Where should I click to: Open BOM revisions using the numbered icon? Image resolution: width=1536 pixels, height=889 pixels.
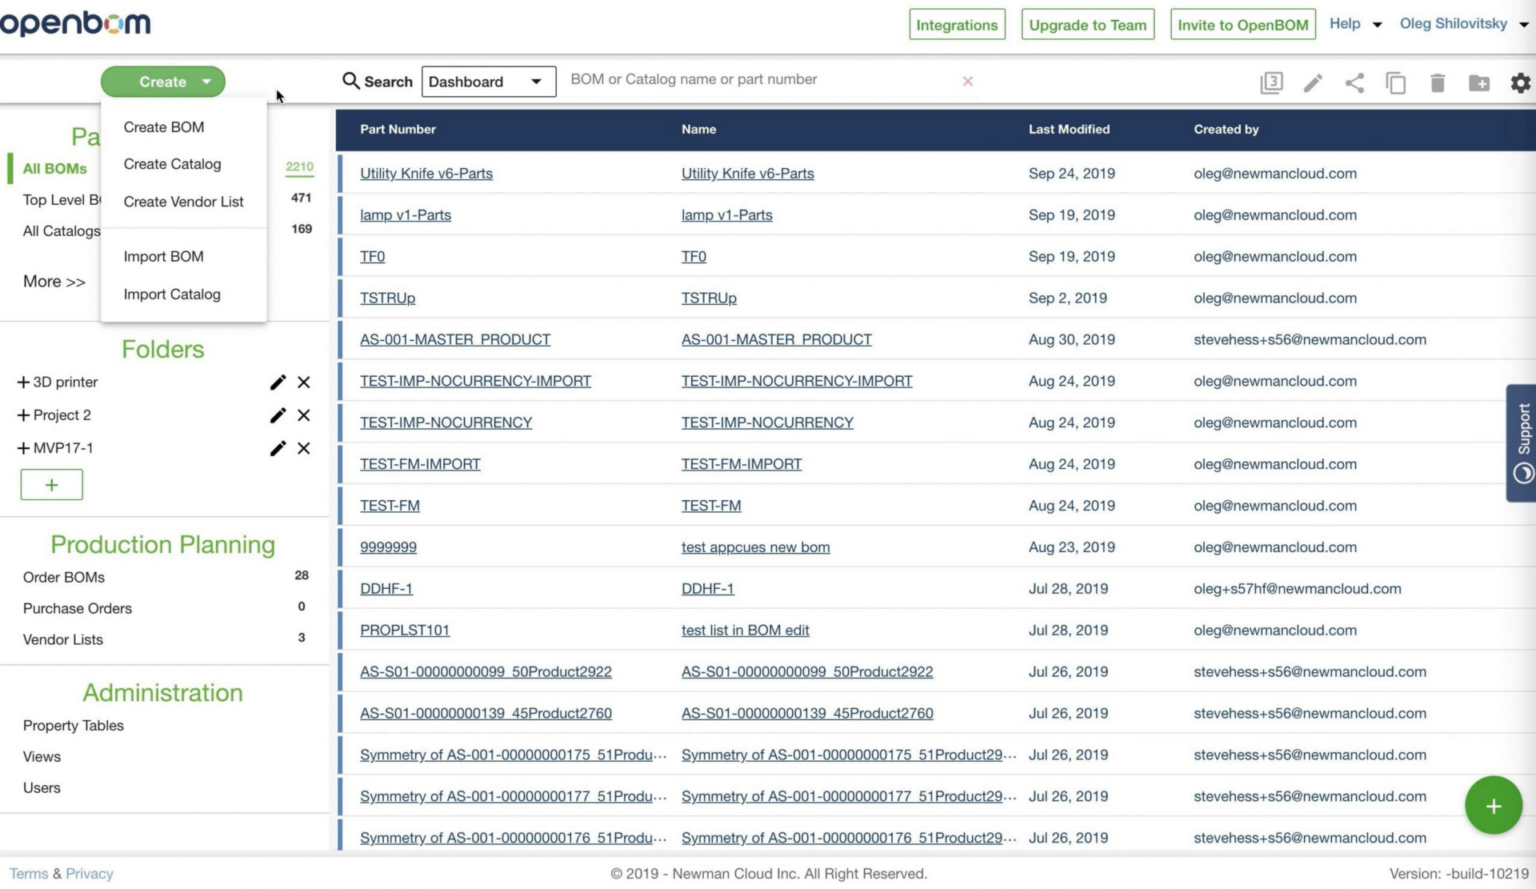(x=1271, y=83)
